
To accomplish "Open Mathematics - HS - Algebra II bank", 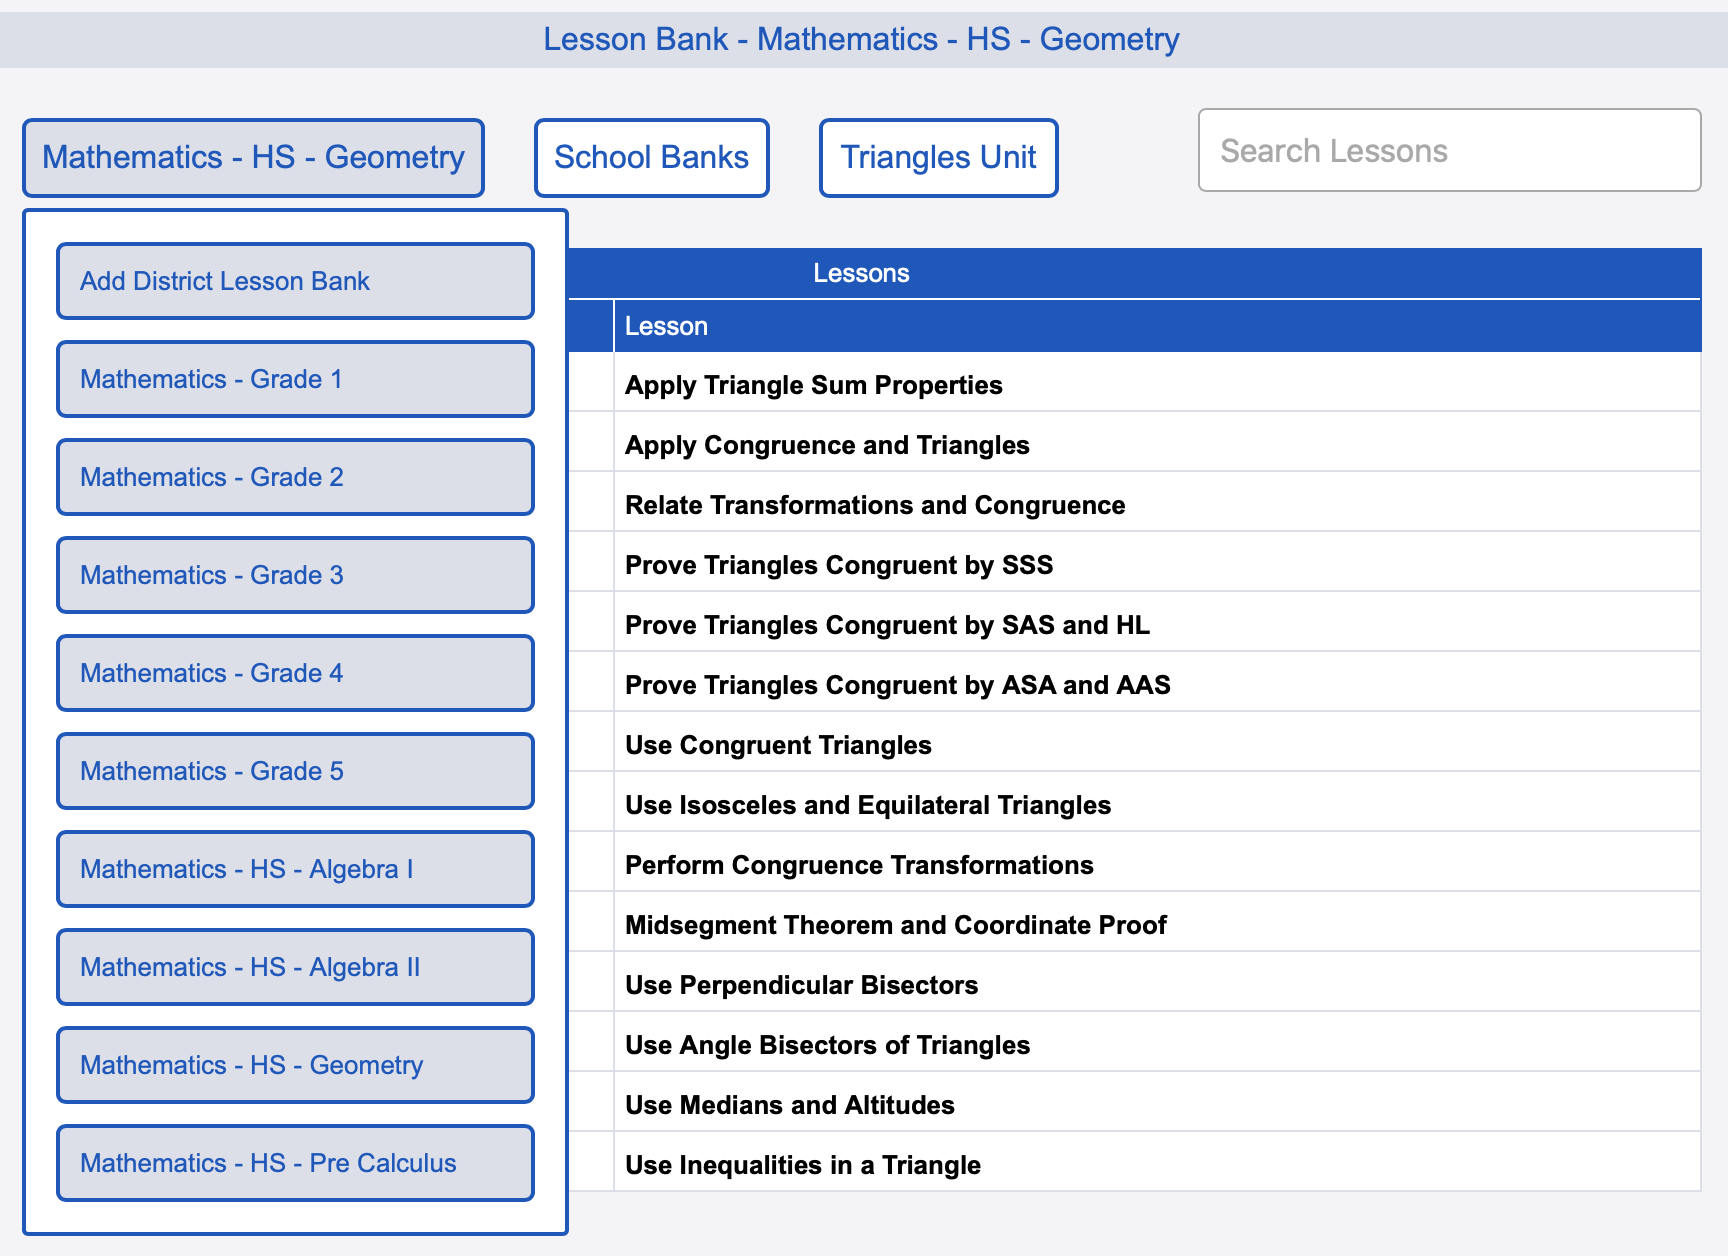I will click(295, 967).
